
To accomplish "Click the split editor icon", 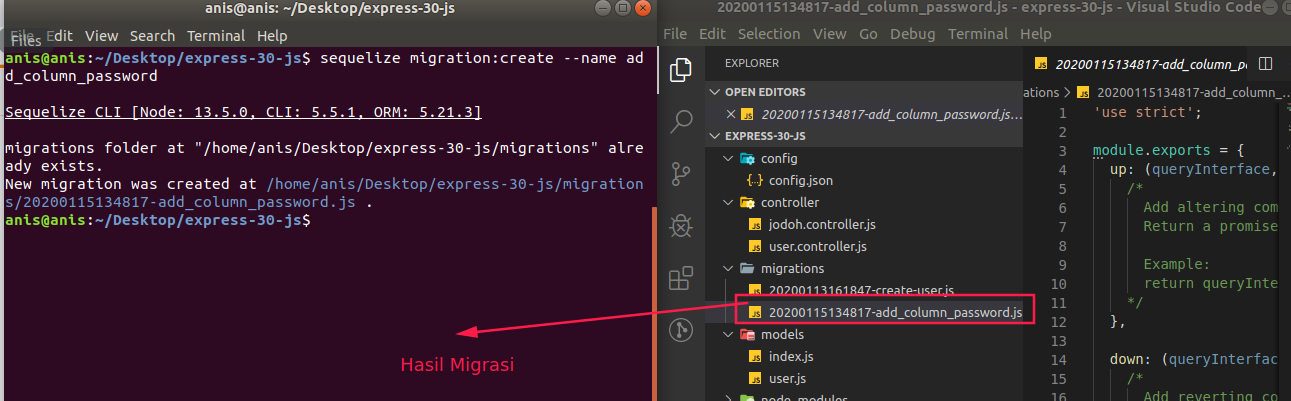I will pos(1266,64).
